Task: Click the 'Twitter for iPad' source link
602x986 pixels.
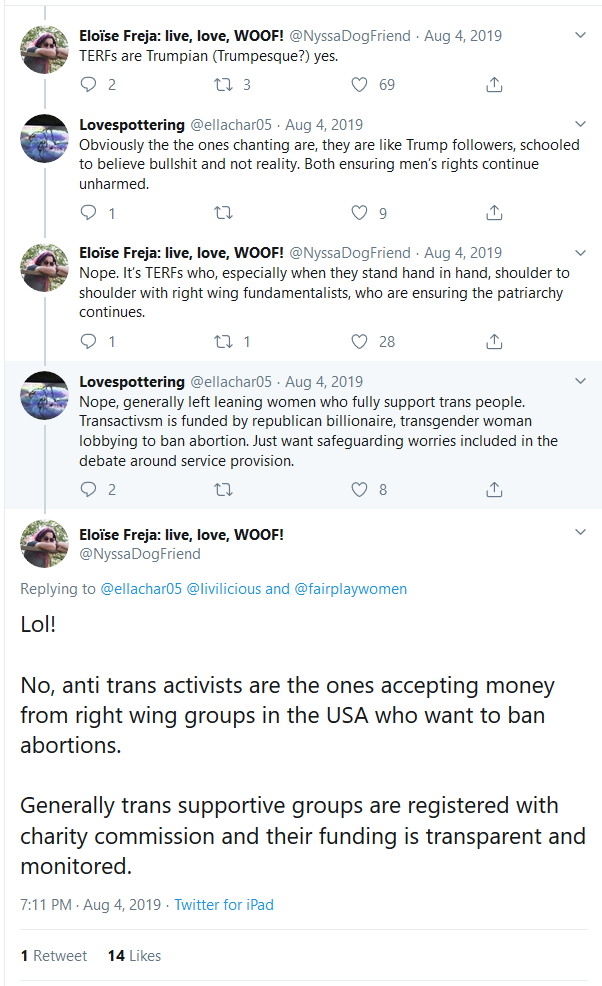Action: (223, 905)
